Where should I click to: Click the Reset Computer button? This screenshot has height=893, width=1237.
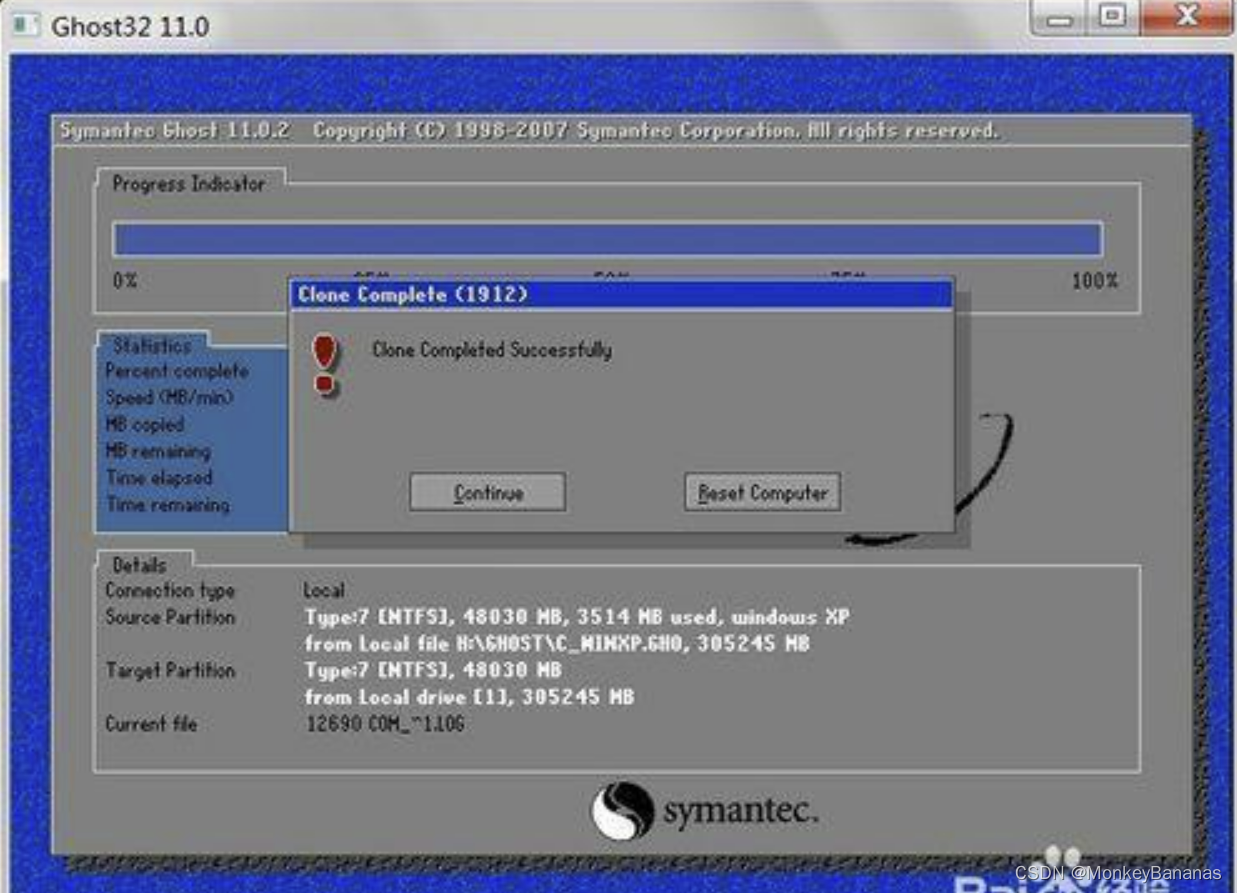[x=762, y=492]
